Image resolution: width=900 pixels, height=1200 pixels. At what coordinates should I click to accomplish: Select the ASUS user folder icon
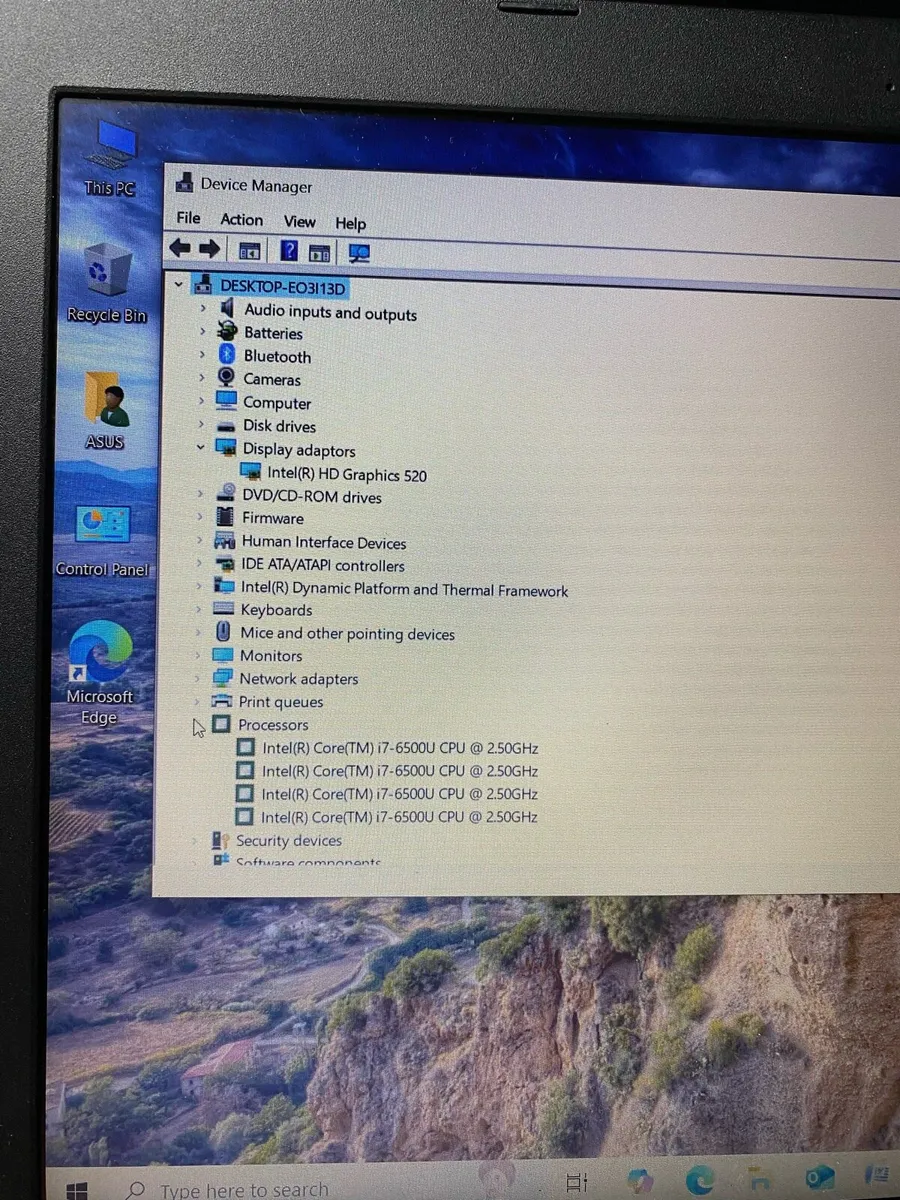(x=105, y=410)
